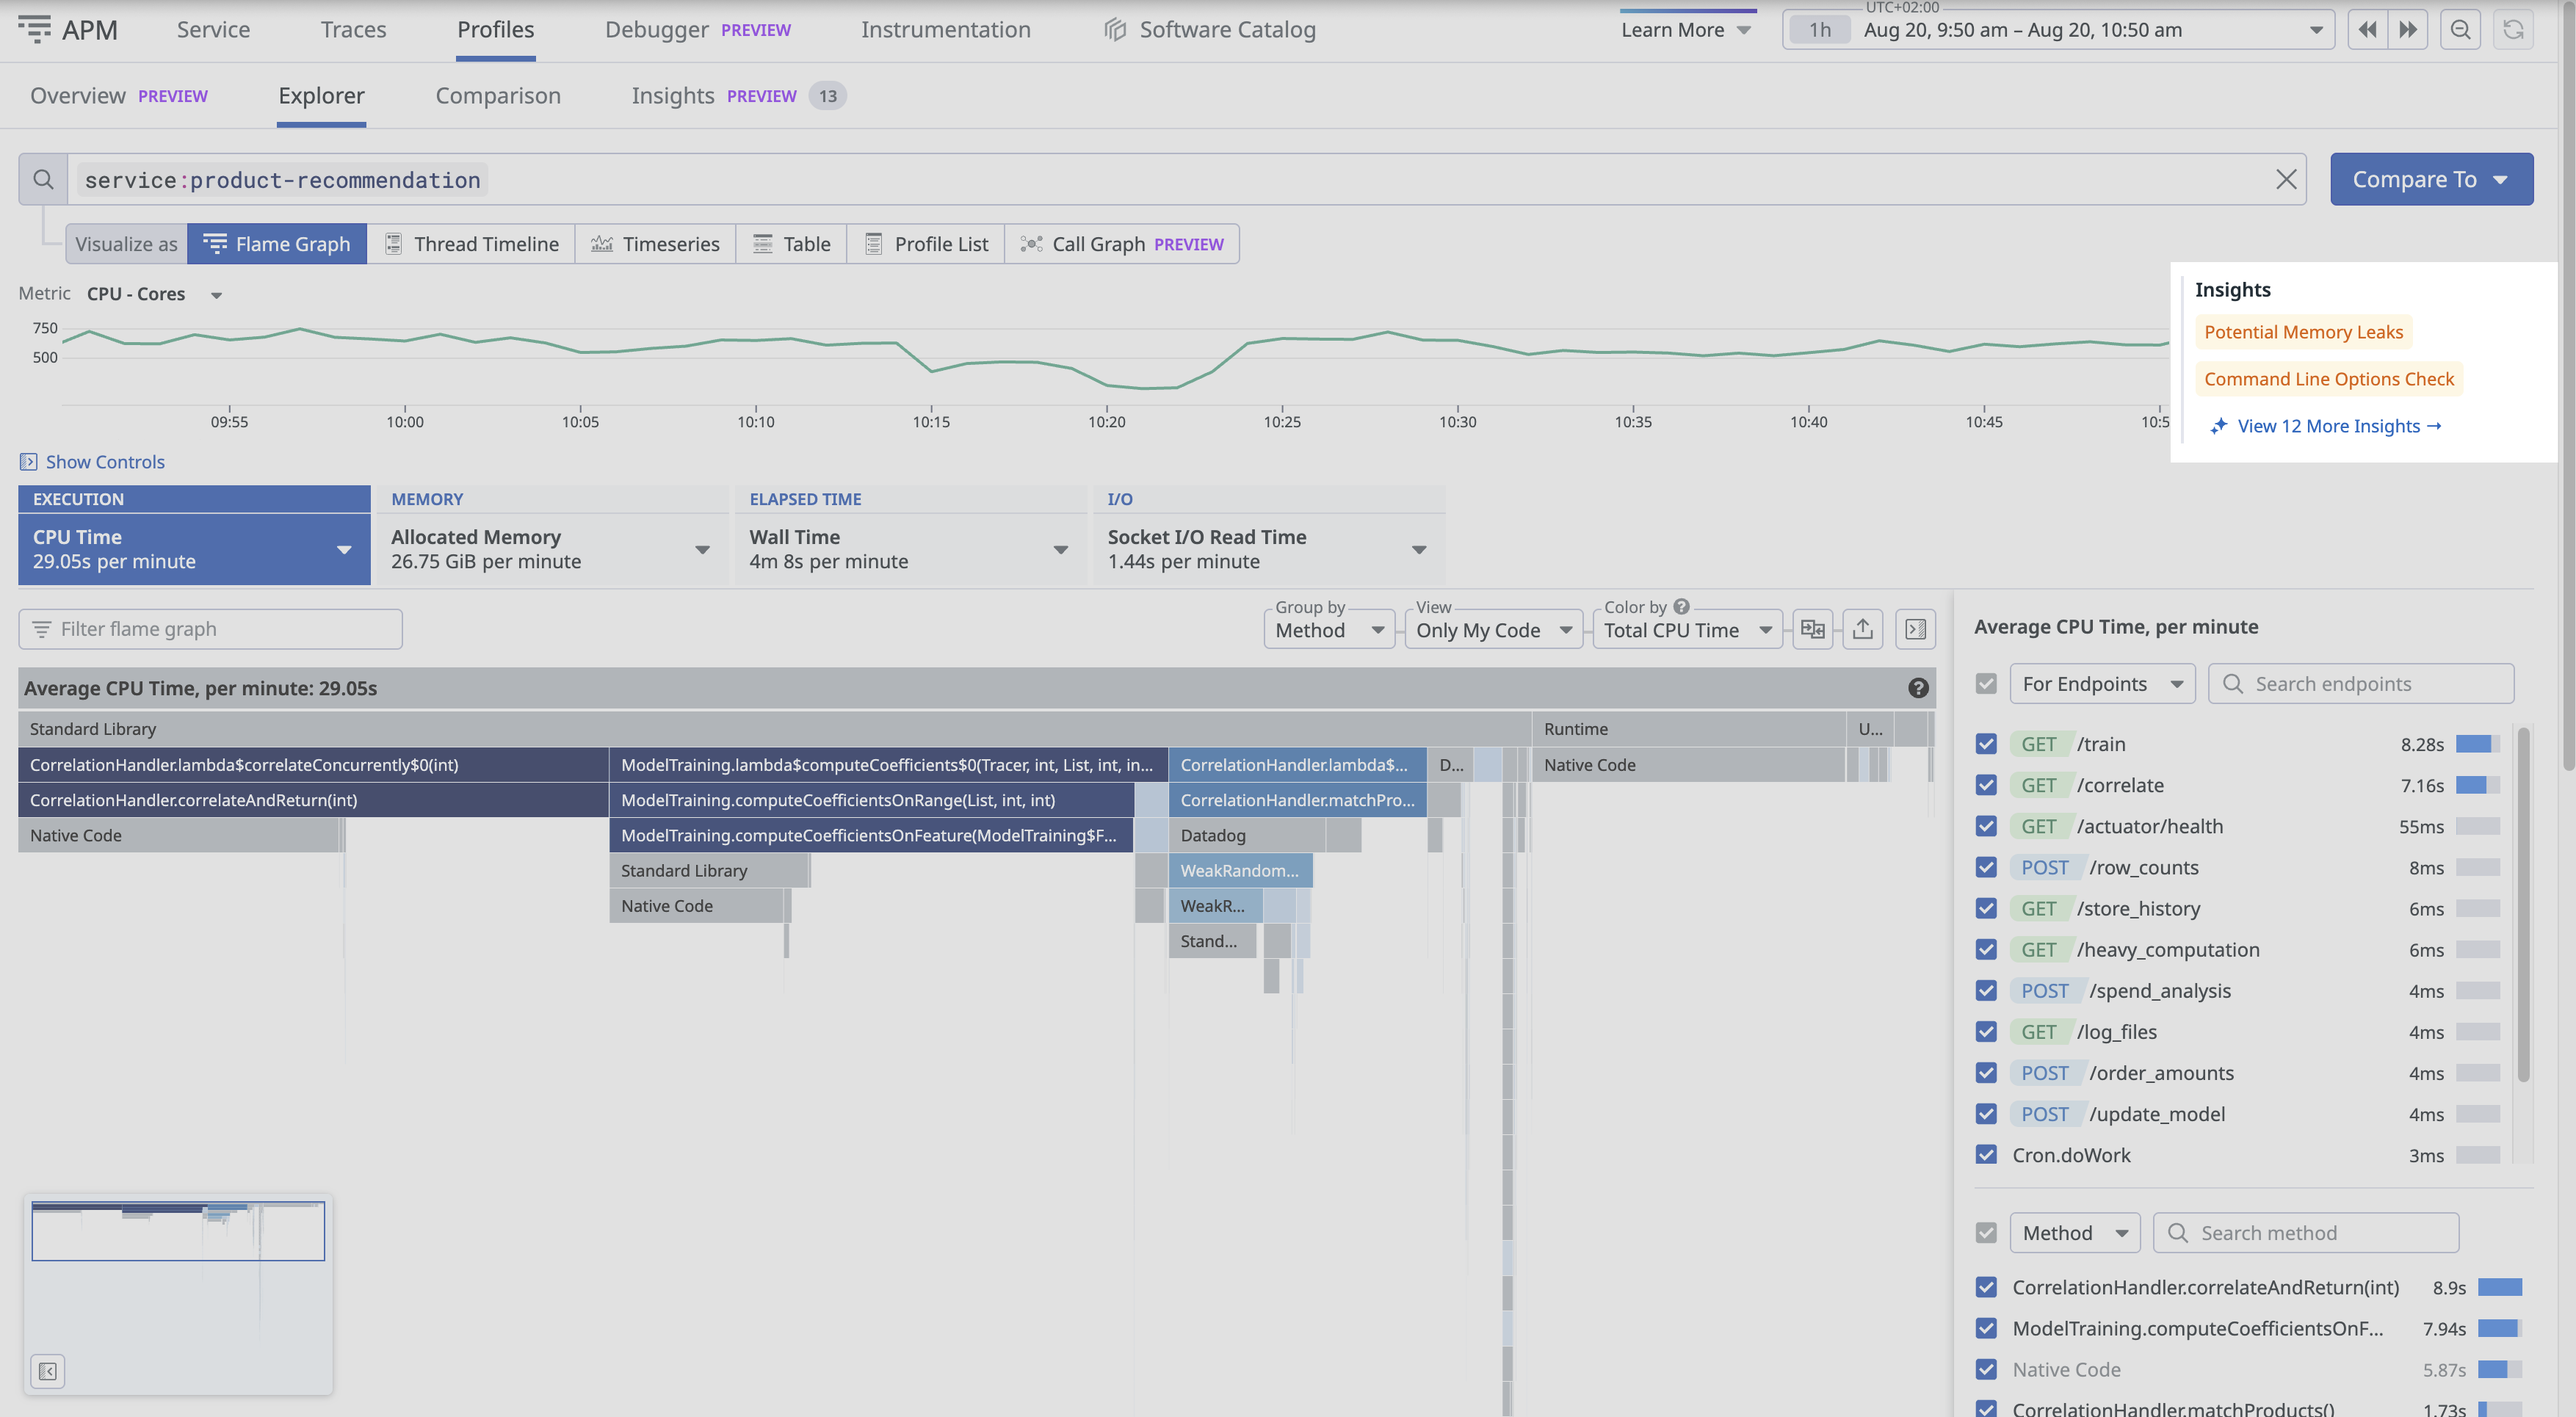This screenshot has width=2576, height=1417.
Task: Click the export flame graph icon
Action: click(1862, 629)
